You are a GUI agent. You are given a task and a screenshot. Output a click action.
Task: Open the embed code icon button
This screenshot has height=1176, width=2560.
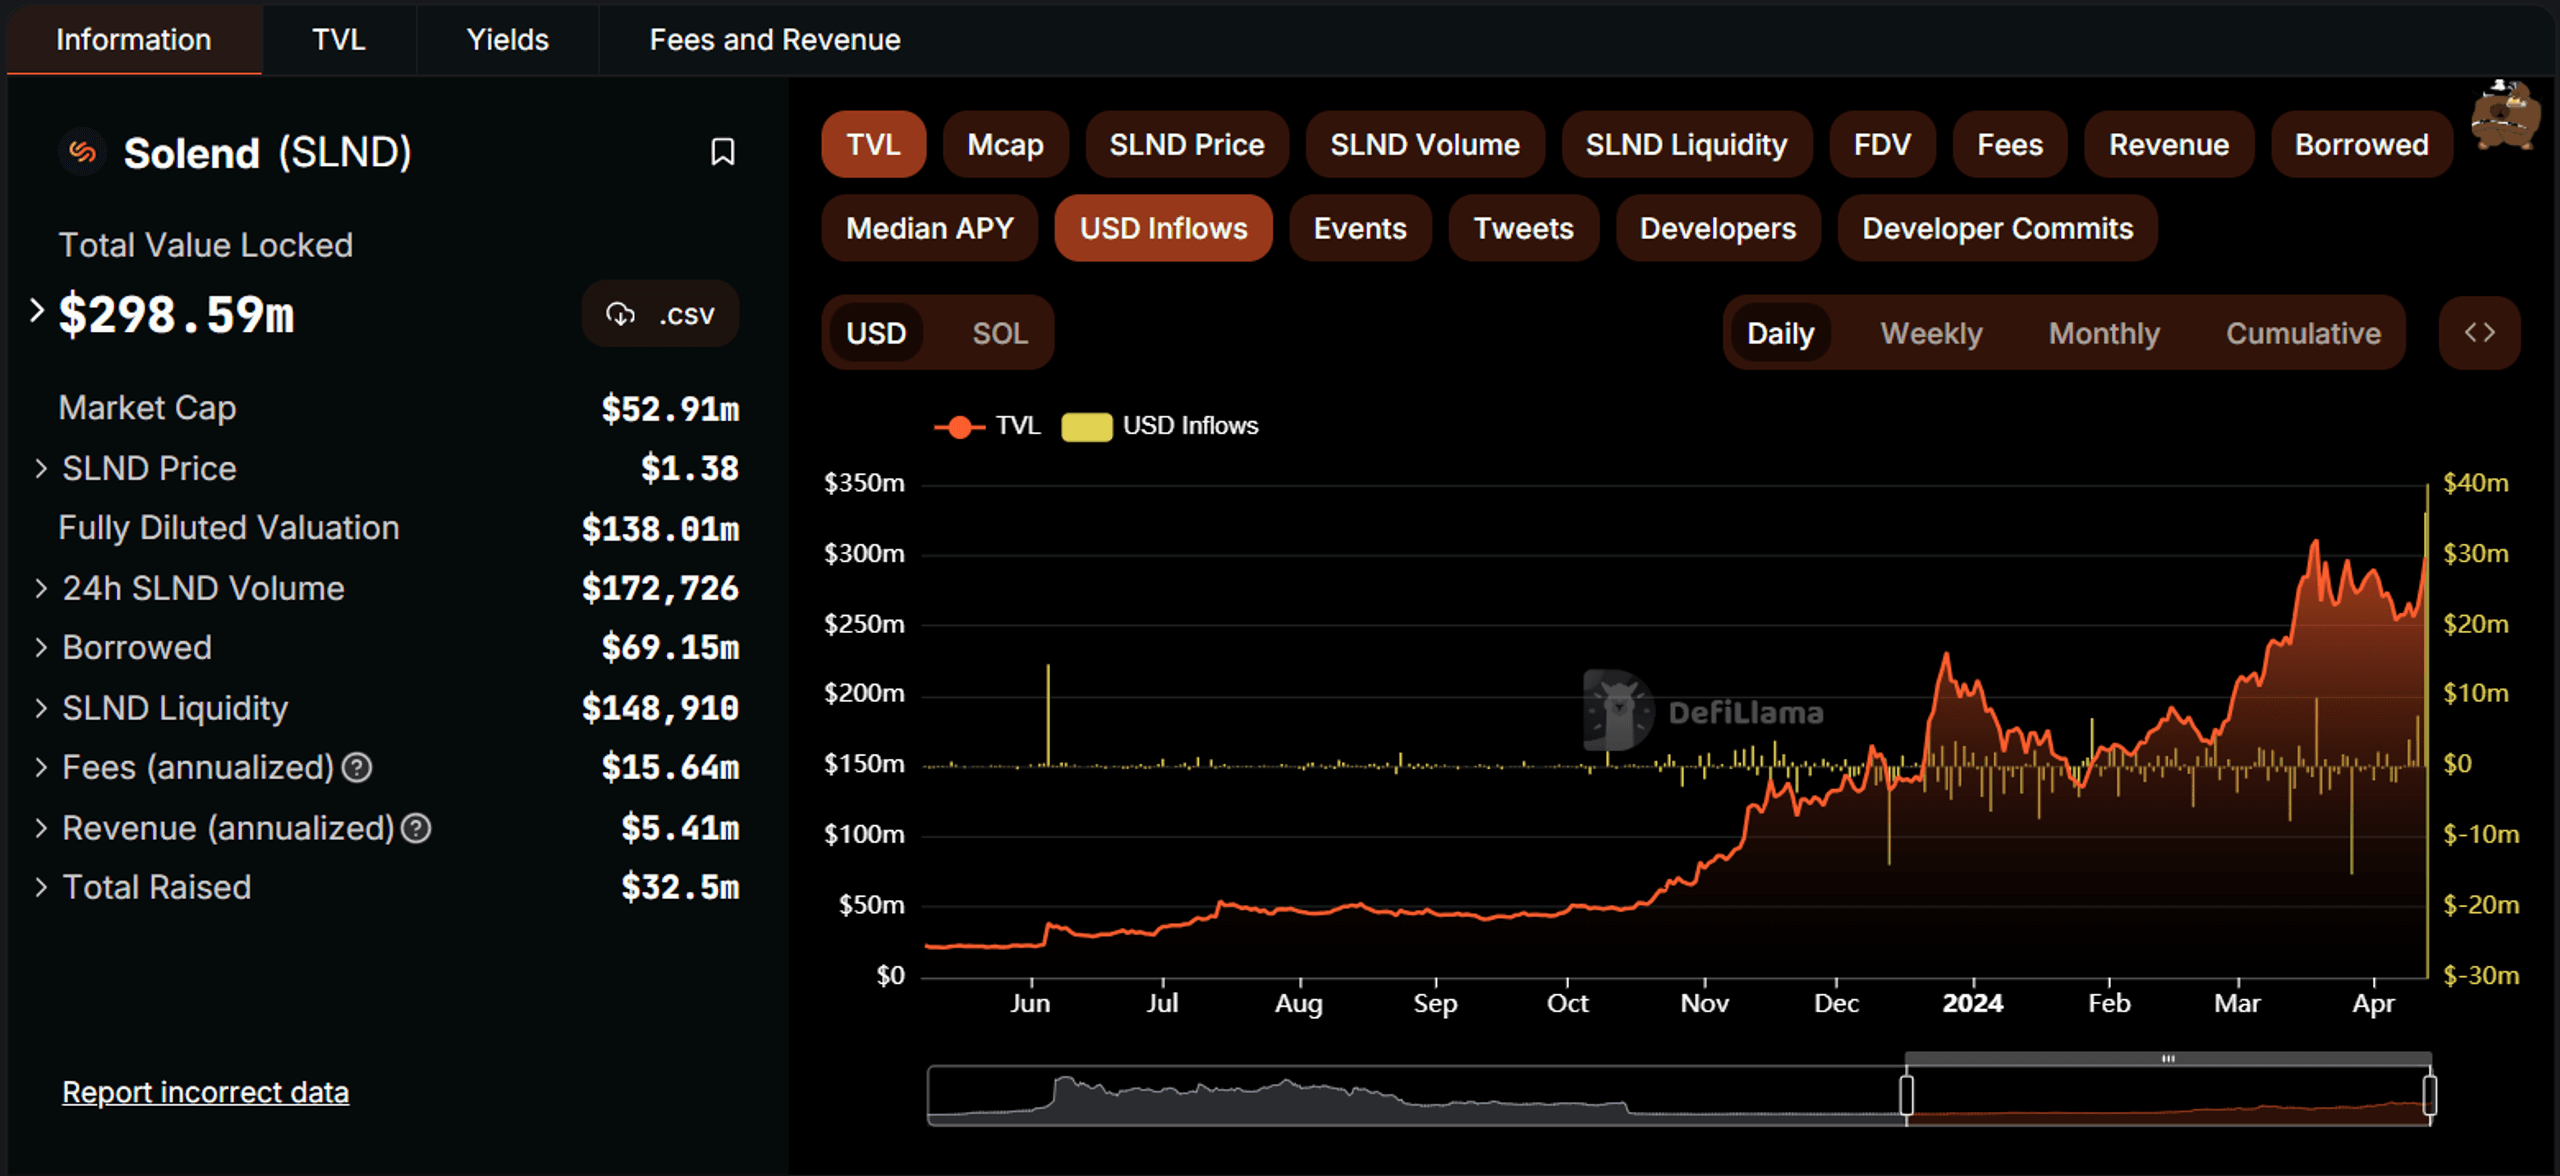[x=2479, y=333]
